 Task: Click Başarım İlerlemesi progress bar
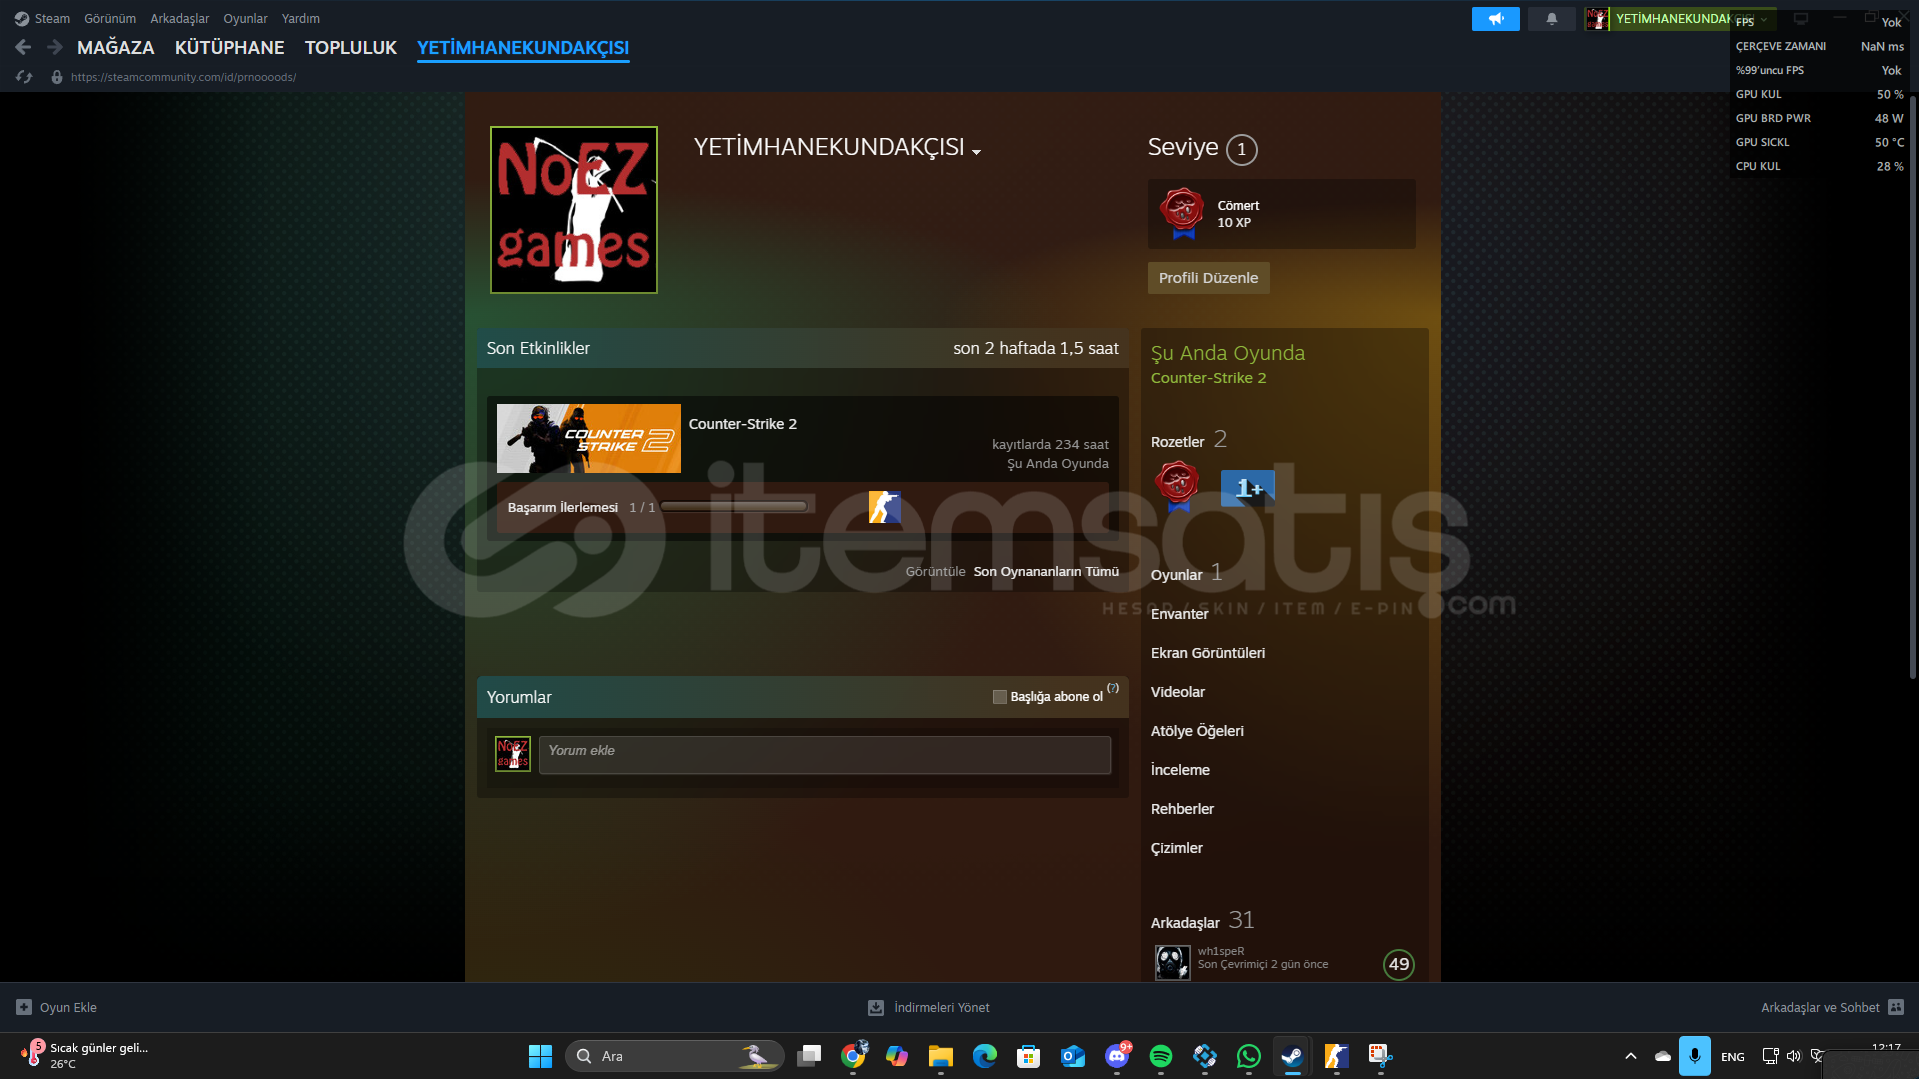click(734, 507)
